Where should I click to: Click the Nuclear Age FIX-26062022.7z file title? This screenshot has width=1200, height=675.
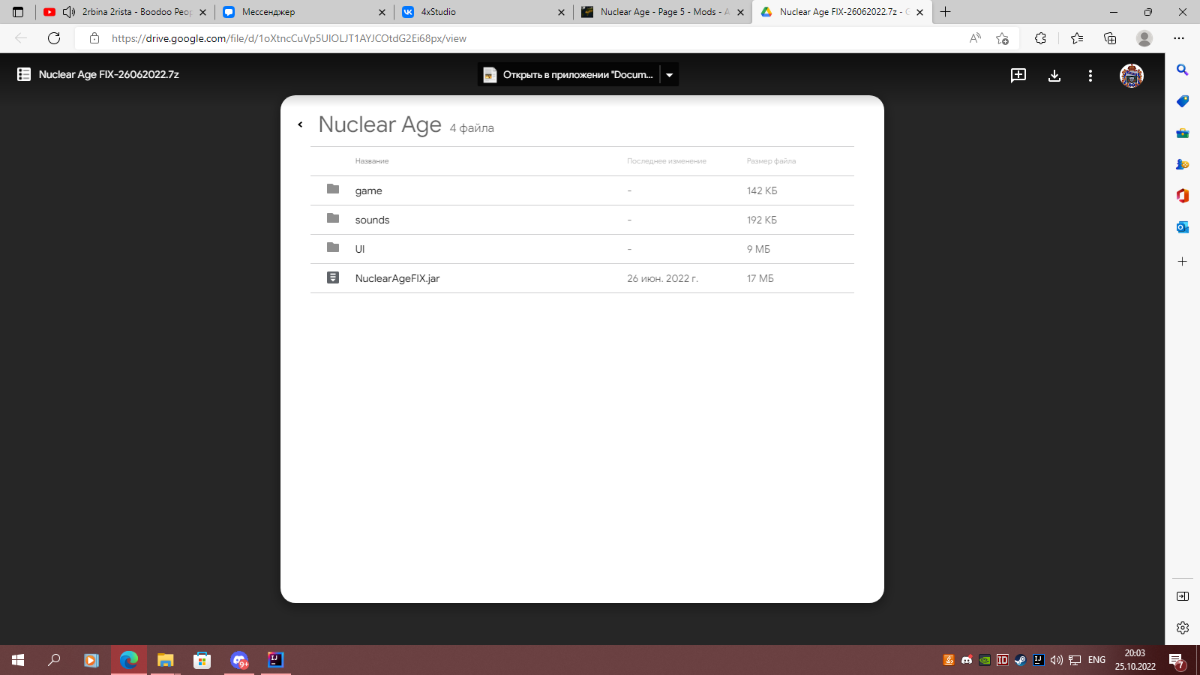109,75
